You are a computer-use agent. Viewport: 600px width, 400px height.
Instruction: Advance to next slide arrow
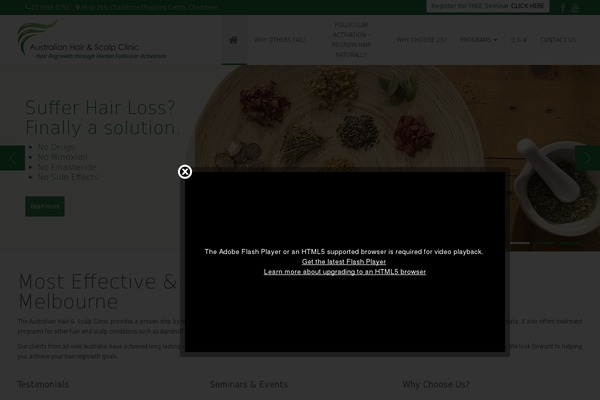pos(587,158)
